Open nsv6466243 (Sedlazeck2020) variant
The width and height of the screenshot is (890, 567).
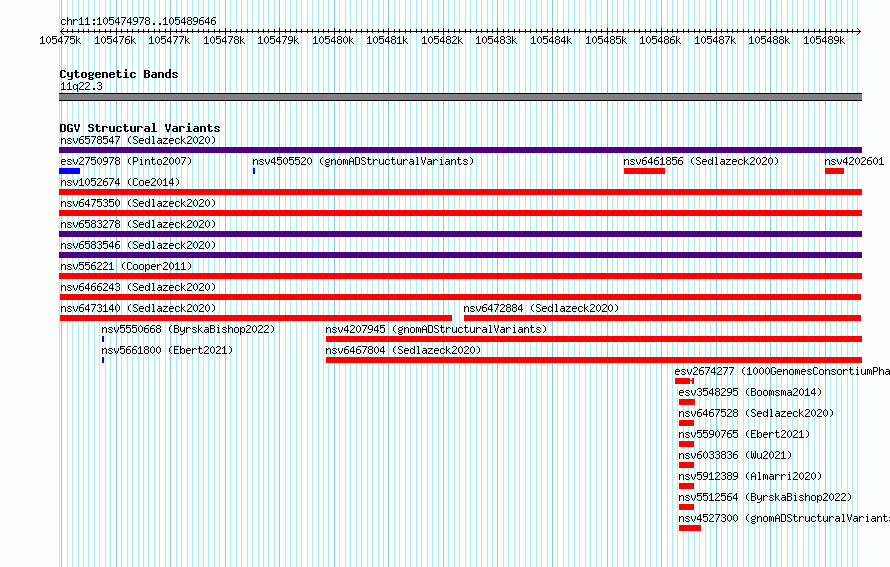click(x=138, y=287)
